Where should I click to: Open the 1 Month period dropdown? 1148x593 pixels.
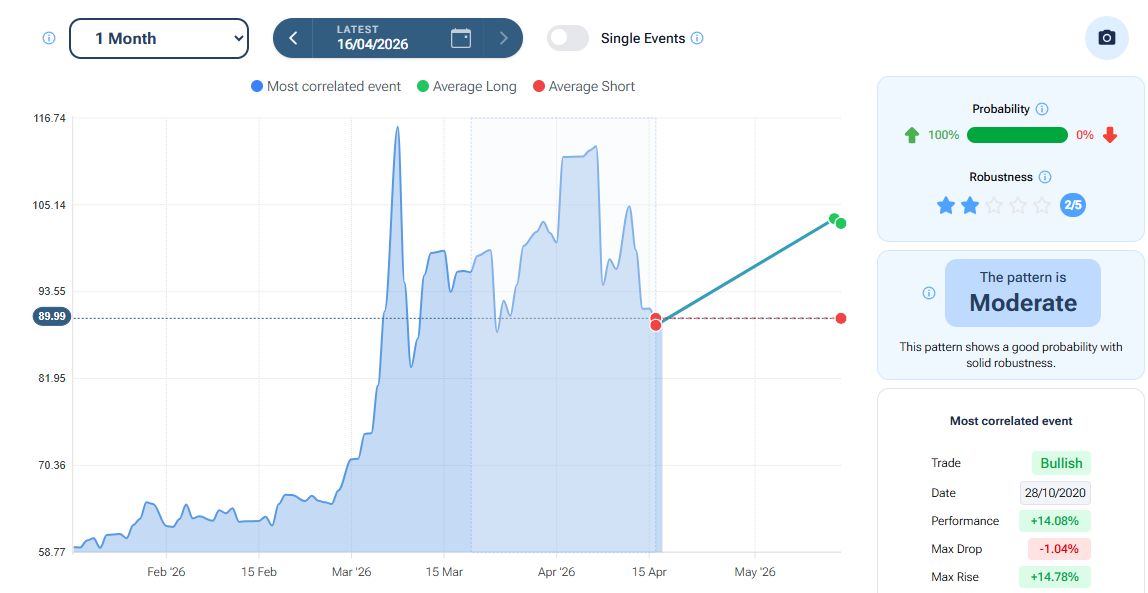point(158,38)
